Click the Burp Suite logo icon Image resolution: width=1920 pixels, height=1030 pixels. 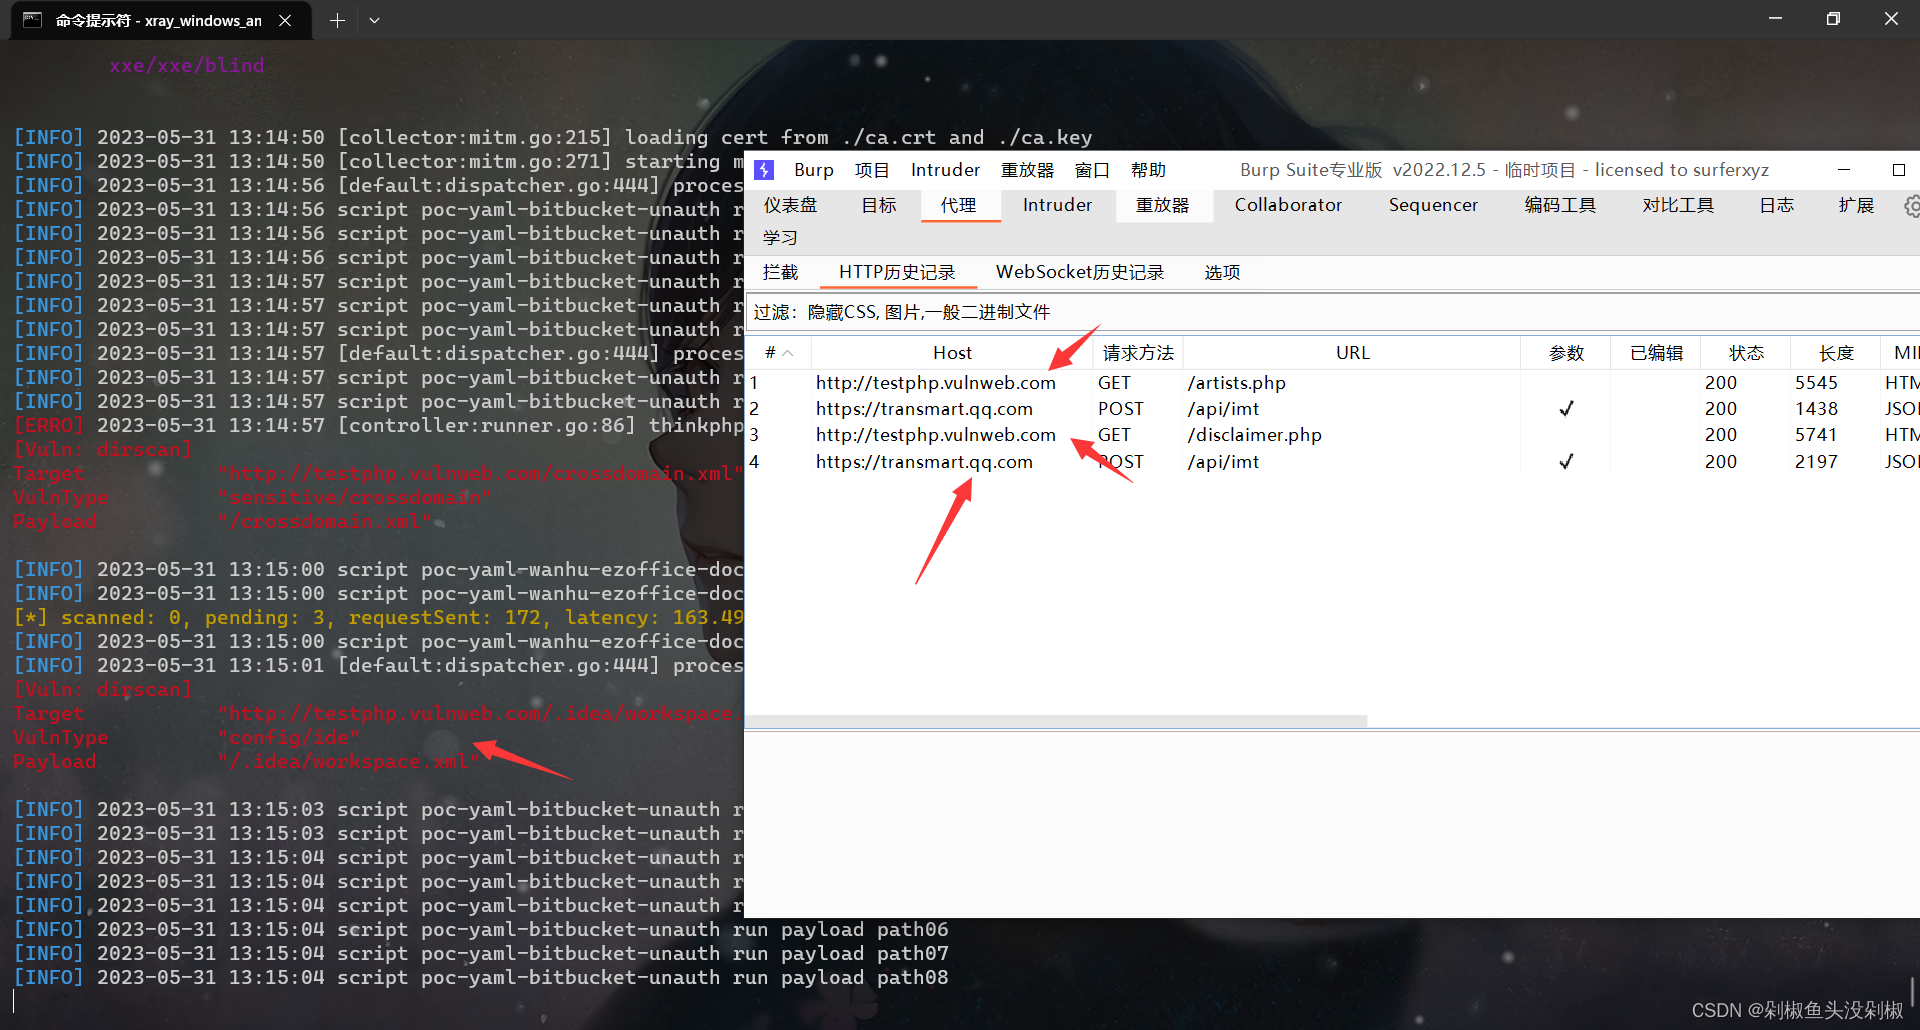pos(764,170)
